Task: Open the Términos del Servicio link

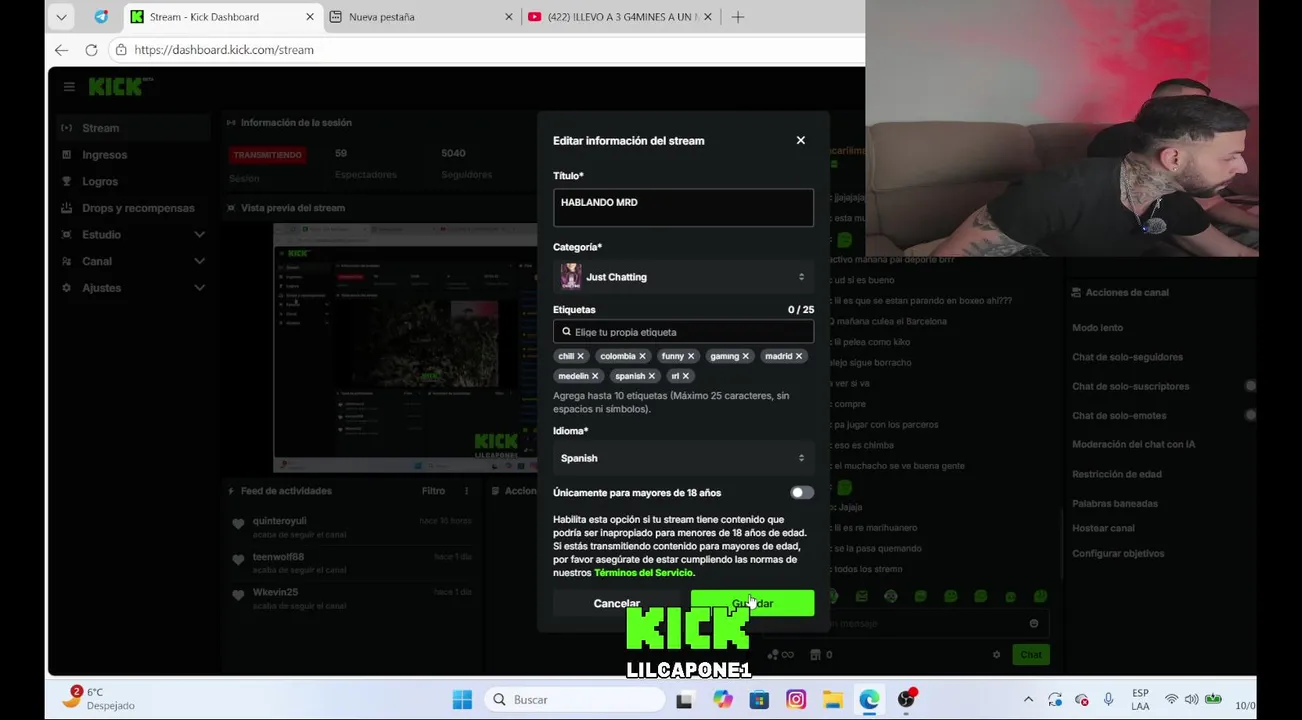Action: point(643,573)
